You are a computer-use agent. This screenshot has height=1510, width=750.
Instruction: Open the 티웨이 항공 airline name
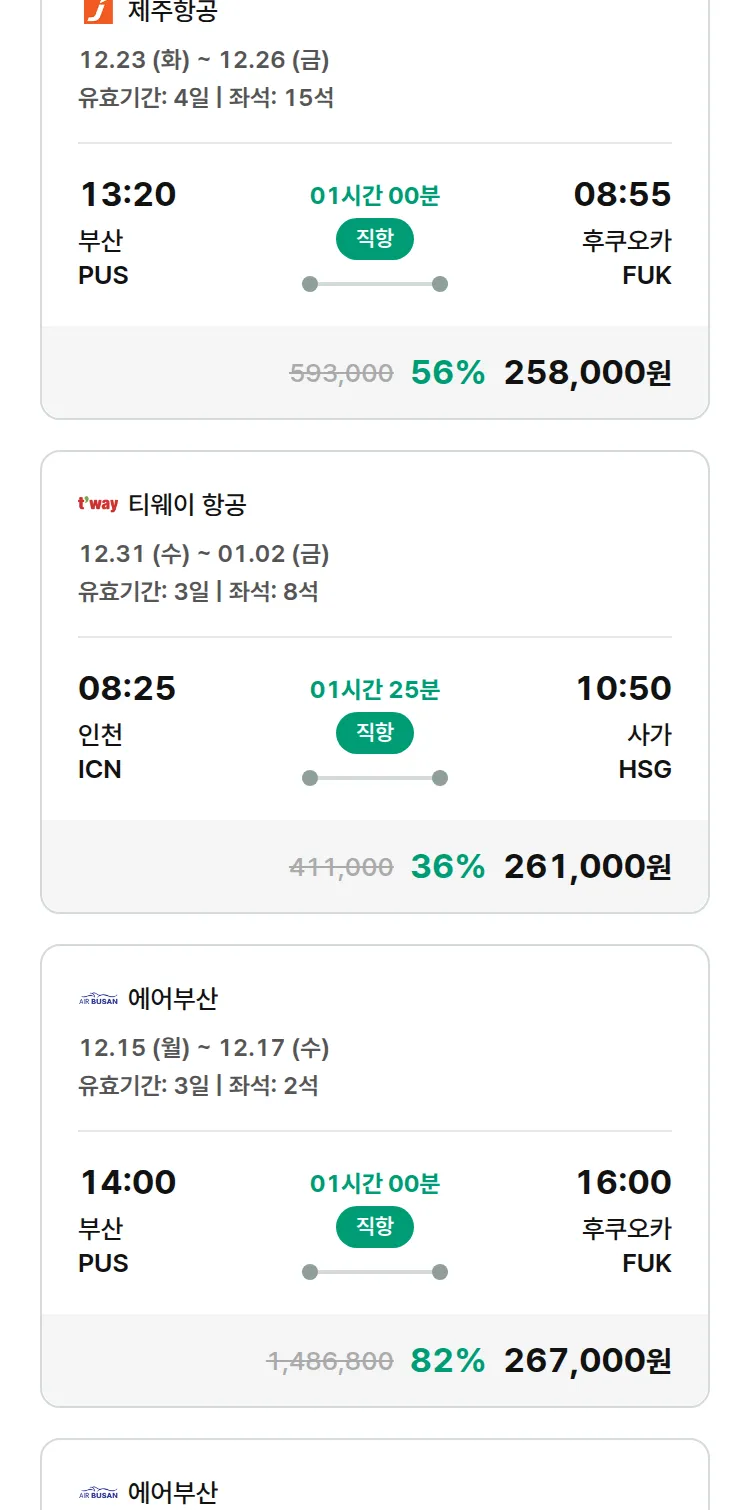click(187, 504)
